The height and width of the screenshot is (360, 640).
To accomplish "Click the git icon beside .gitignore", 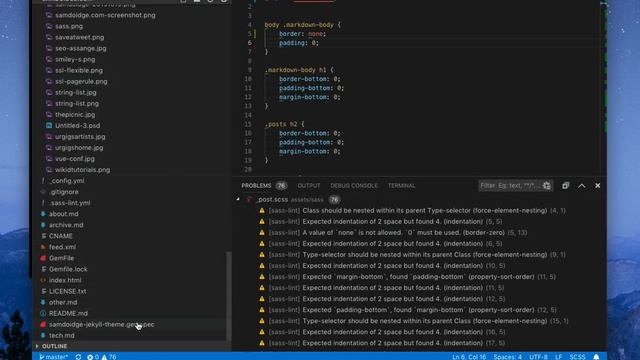I will point(43,192).
